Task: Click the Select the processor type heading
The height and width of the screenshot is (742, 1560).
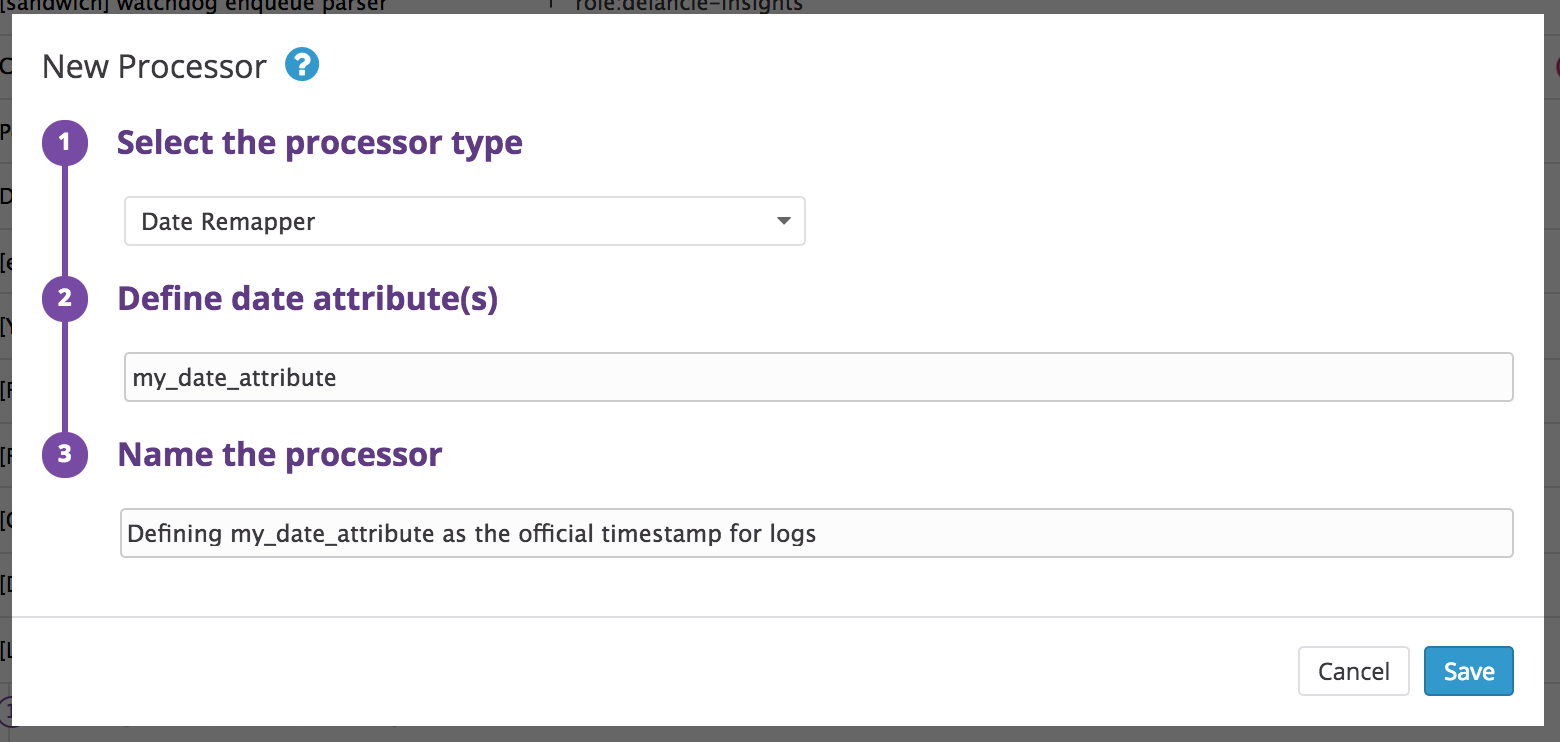Action: click(320, 143)
